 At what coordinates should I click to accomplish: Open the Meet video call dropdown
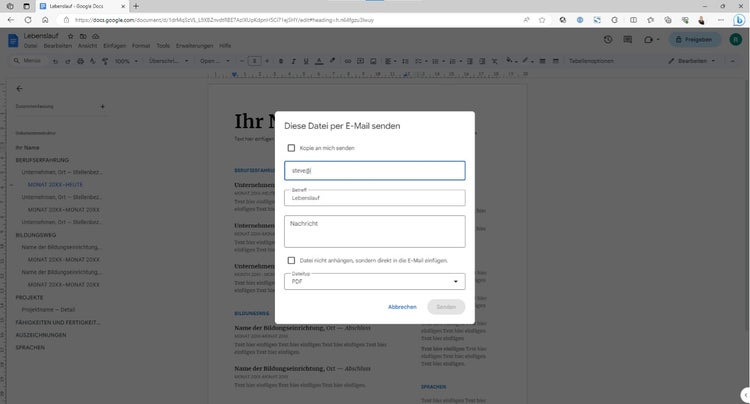[x=651, y=40]
